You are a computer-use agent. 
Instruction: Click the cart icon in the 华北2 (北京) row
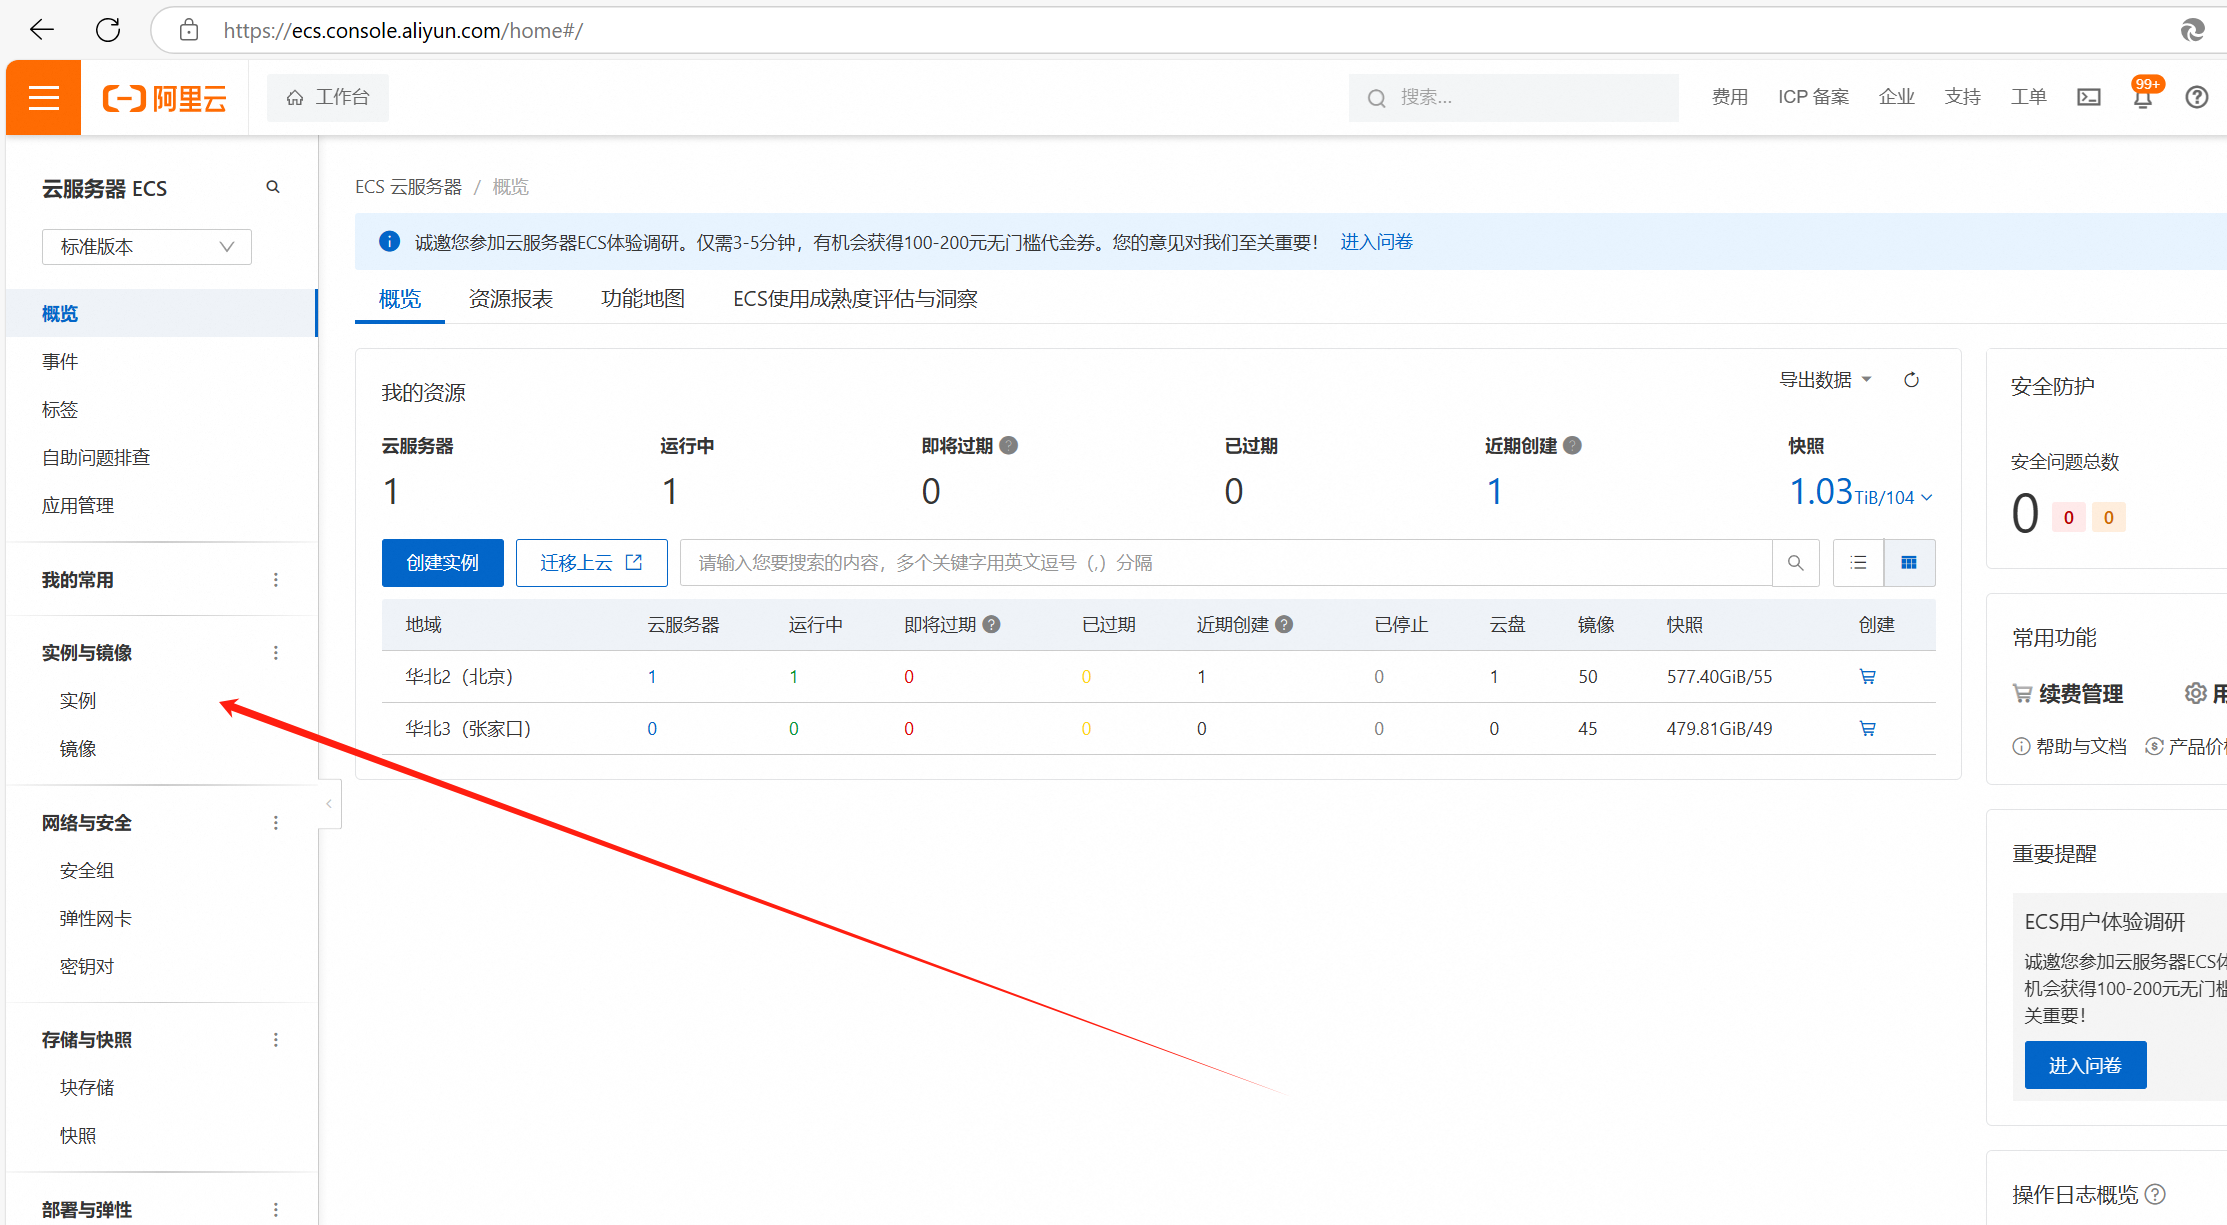(1867, 677)
